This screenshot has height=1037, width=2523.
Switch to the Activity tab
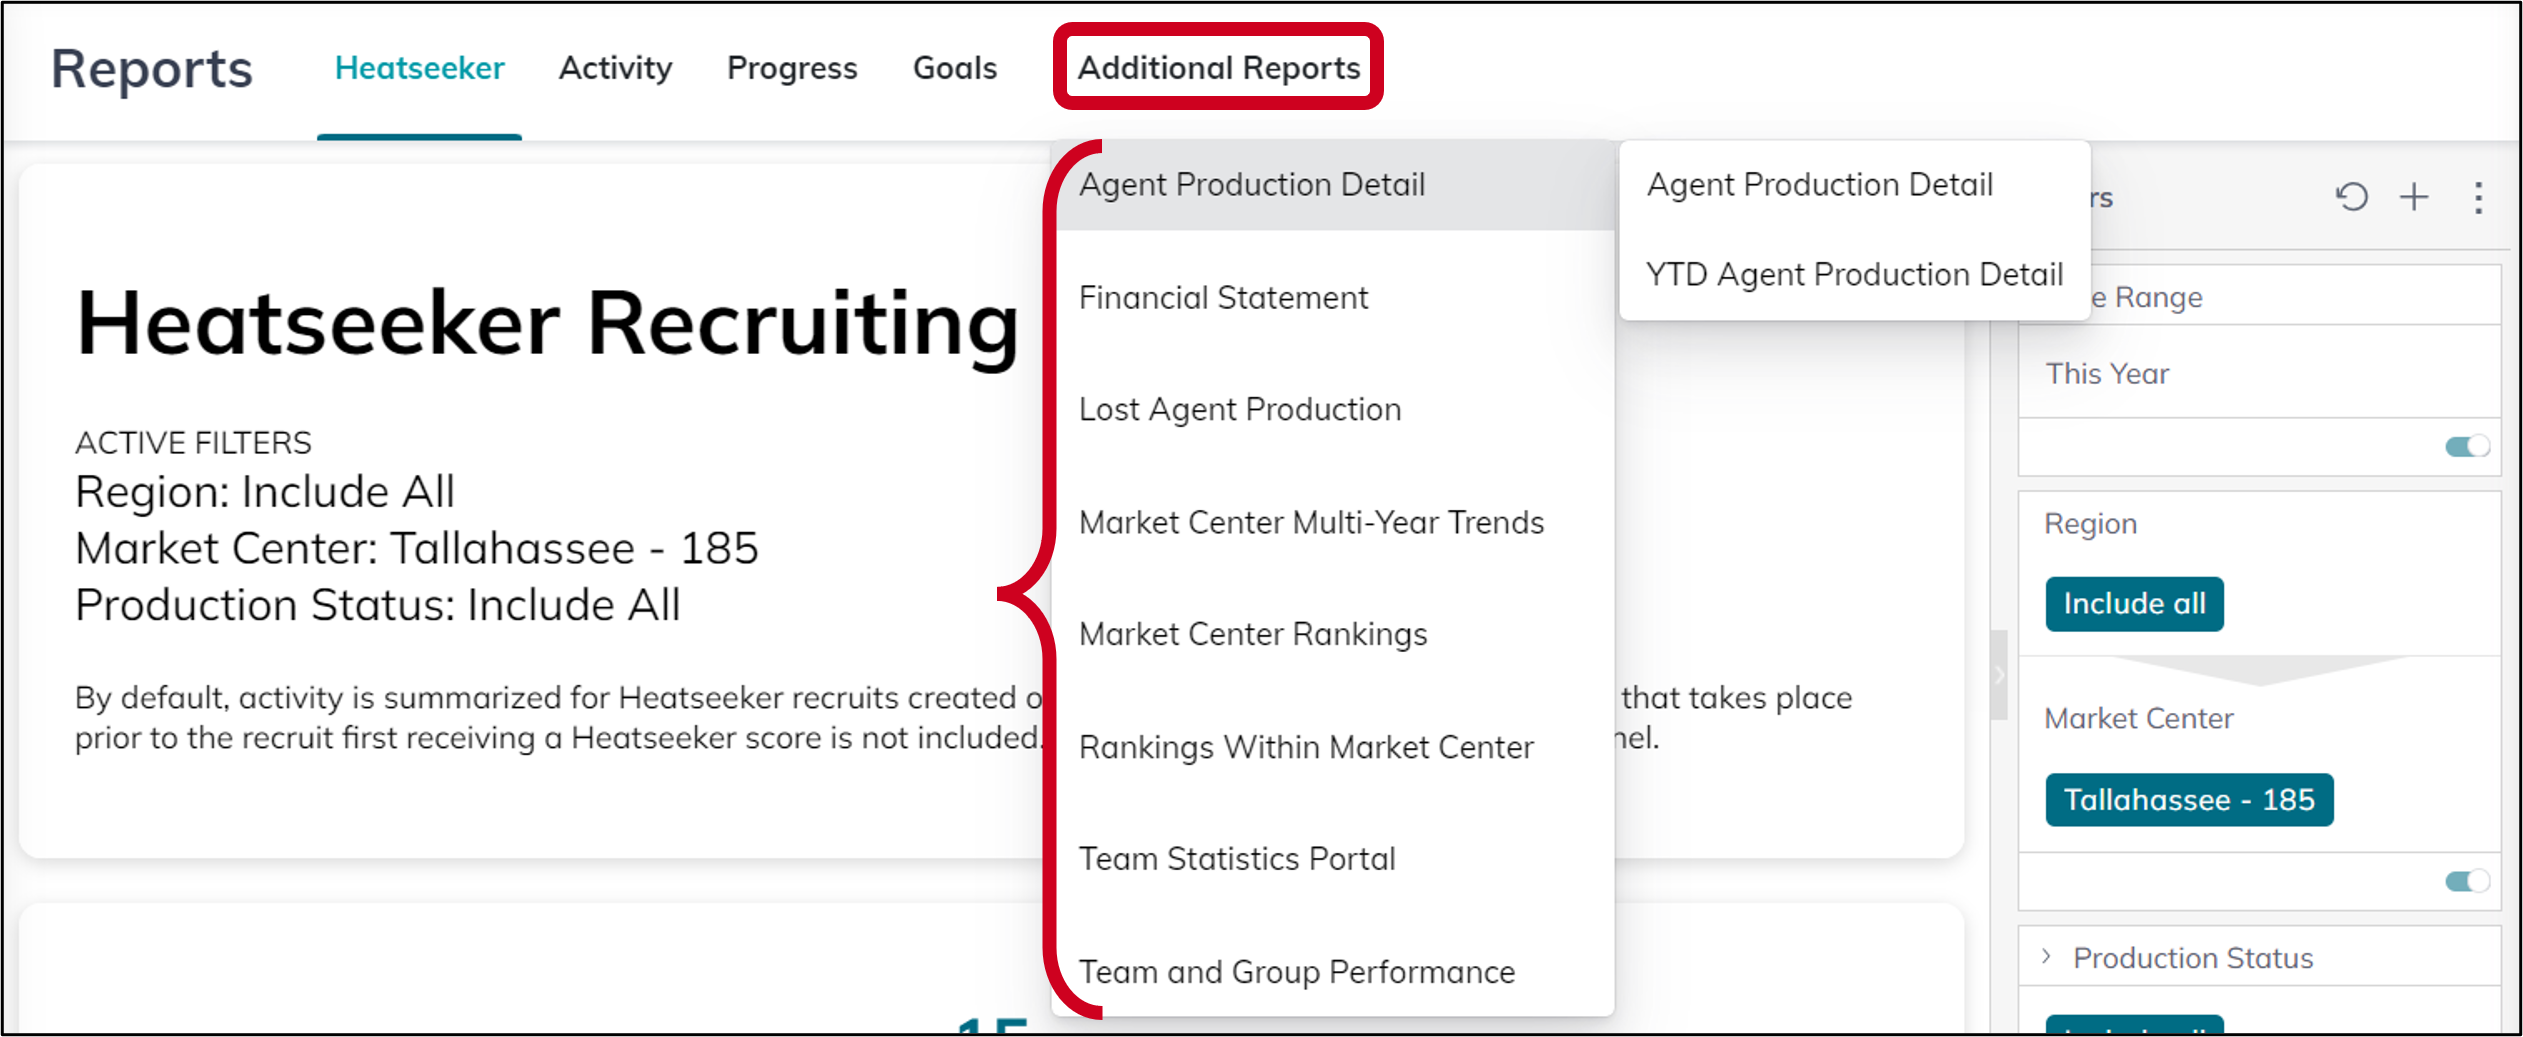click(x=614, y=68)
